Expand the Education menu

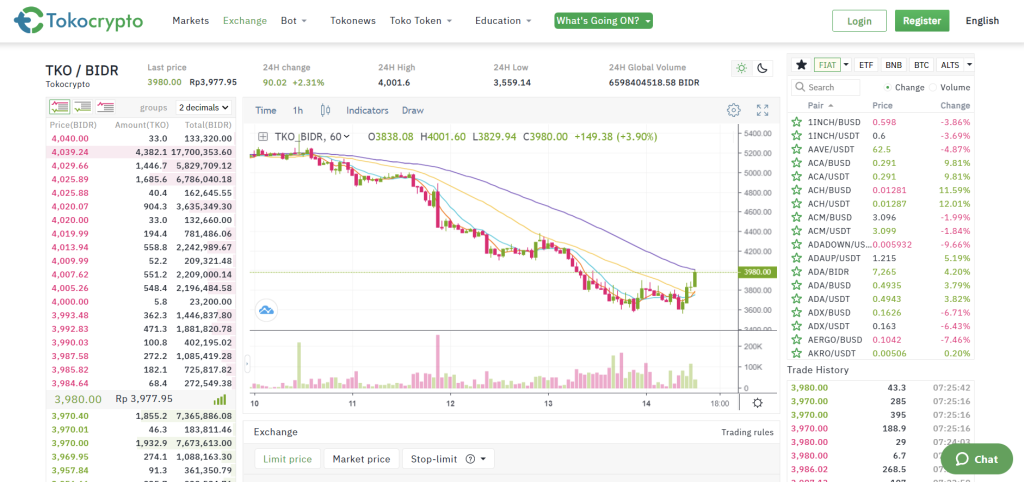504,21
